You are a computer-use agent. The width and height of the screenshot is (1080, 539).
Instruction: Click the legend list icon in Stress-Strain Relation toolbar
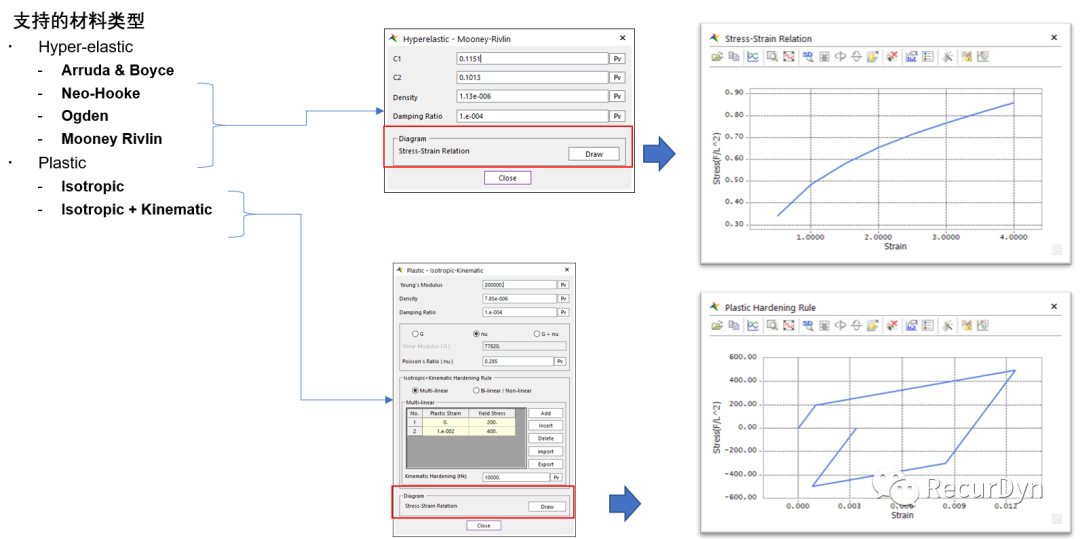click(927, 57)
